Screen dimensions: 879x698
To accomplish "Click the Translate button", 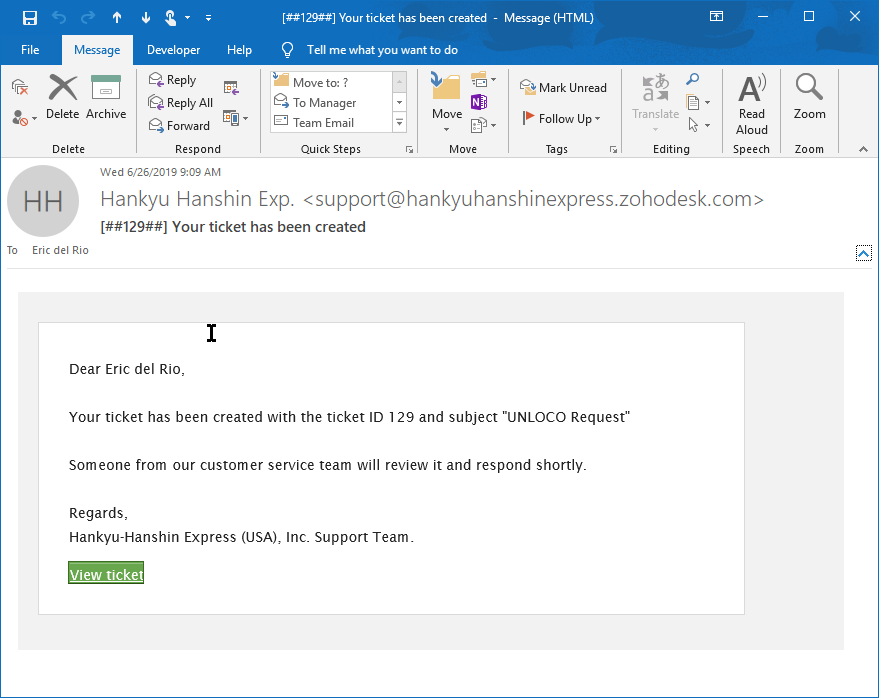I will (x=655, y=104).
